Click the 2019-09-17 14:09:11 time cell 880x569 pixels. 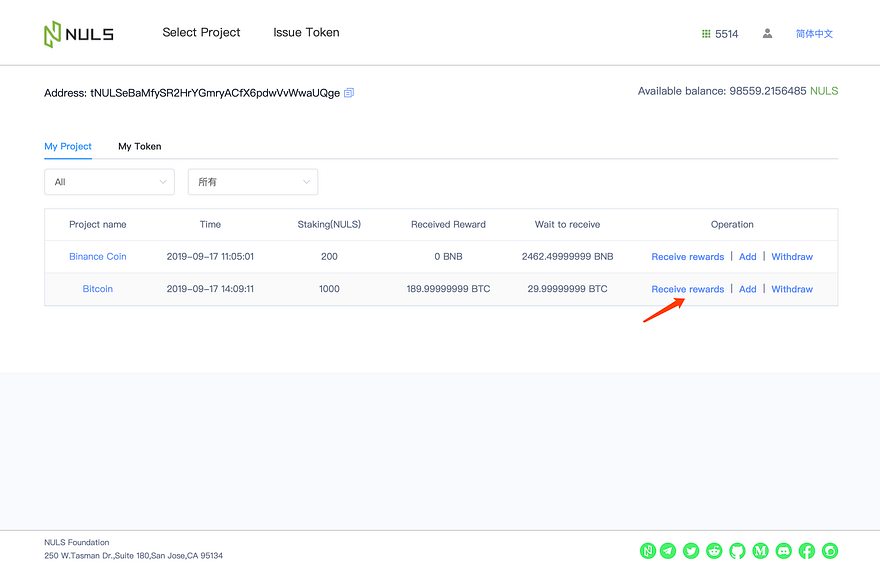pos(210,289)
